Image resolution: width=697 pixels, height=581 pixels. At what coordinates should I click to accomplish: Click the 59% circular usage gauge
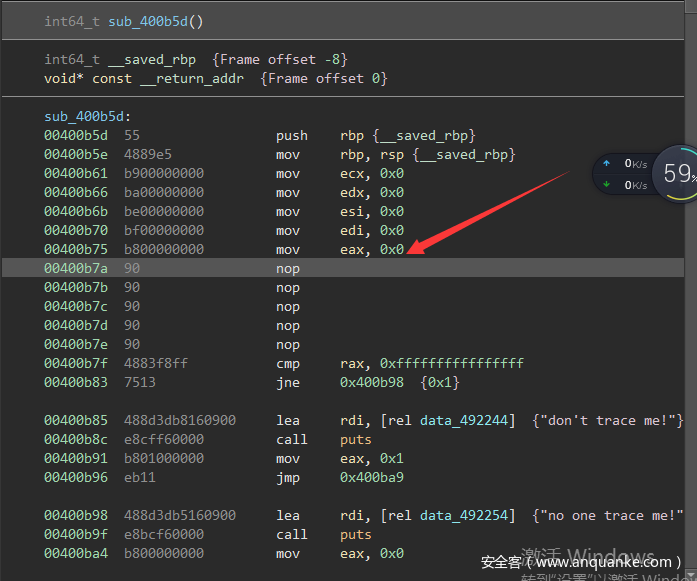click(x=676, y=174)
